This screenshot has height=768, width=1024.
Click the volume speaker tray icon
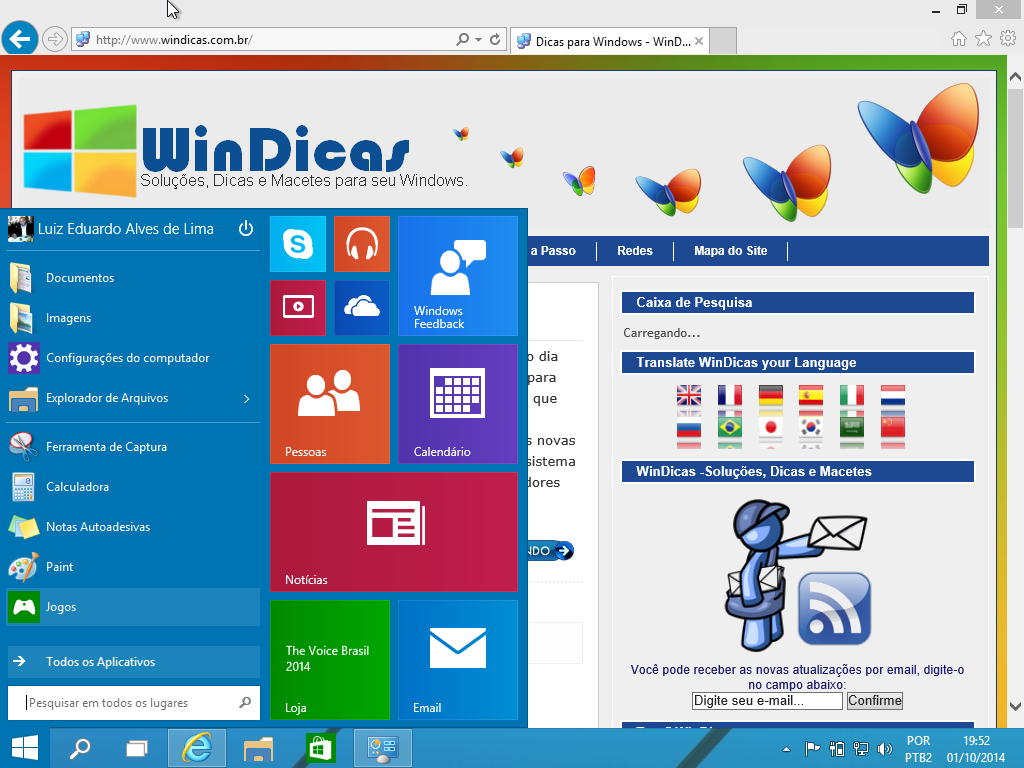(x=885, y=749)
